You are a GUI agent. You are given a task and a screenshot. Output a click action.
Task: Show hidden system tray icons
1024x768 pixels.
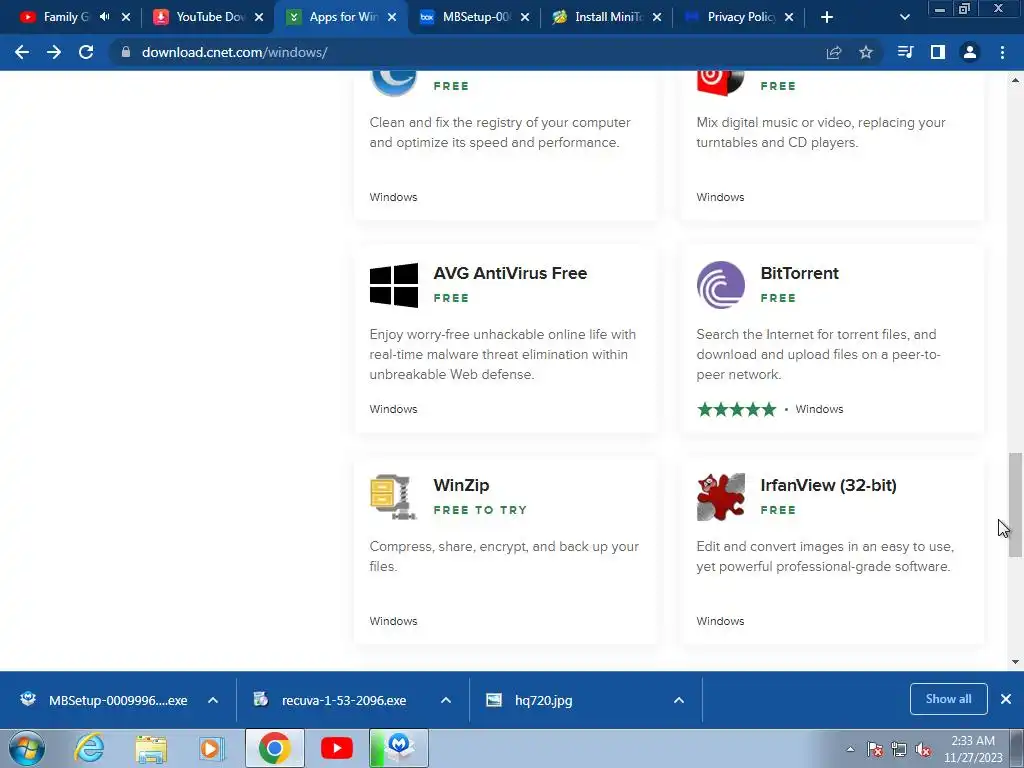pyautogui.click(x=850, y=749)
